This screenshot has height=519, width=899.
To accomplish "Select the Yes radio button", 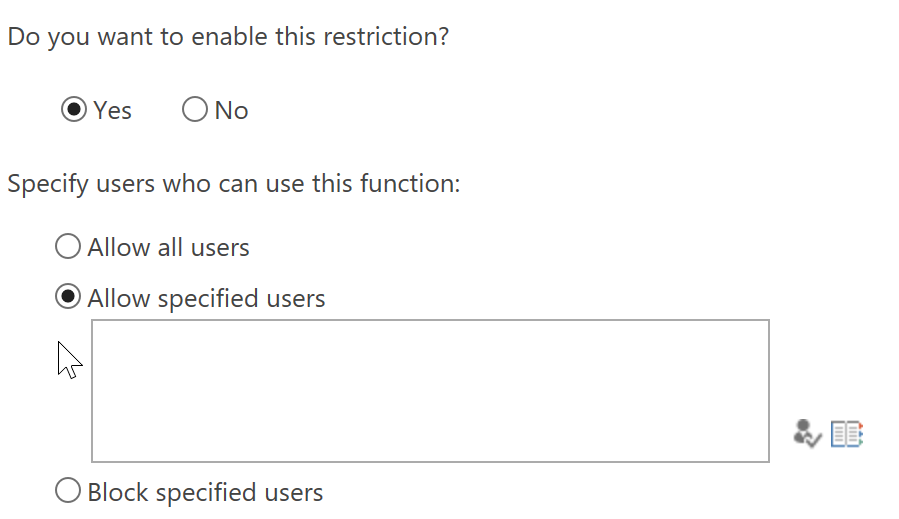I will tap(74, 109).
